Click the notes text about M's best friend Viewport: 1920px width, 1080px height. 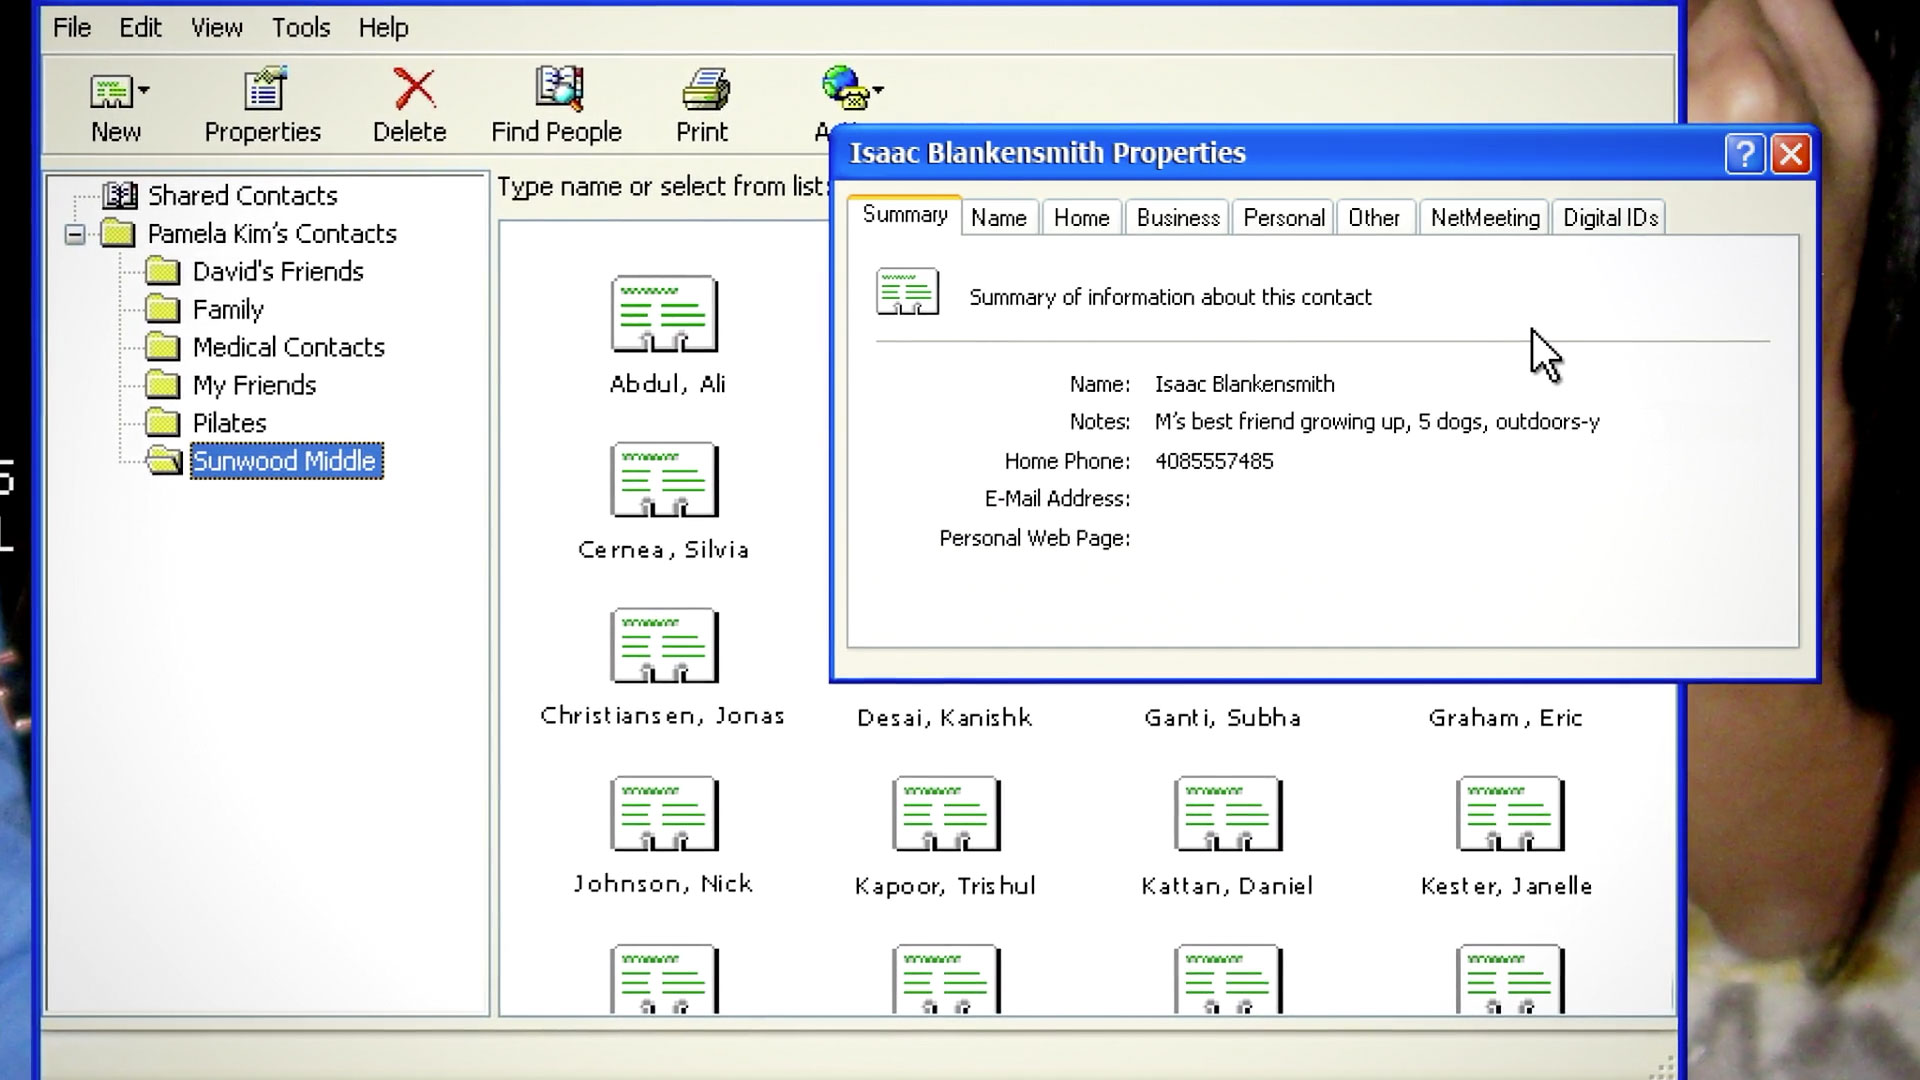coord(1377,422)
